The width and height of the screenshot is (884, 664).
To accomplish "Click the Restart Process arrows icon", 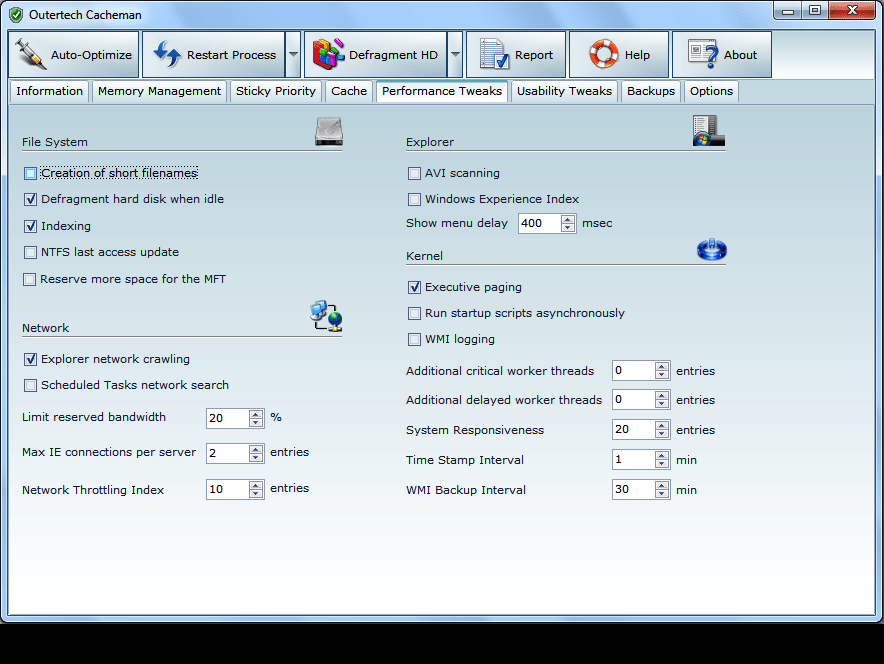I will click(x=167, y=55).
